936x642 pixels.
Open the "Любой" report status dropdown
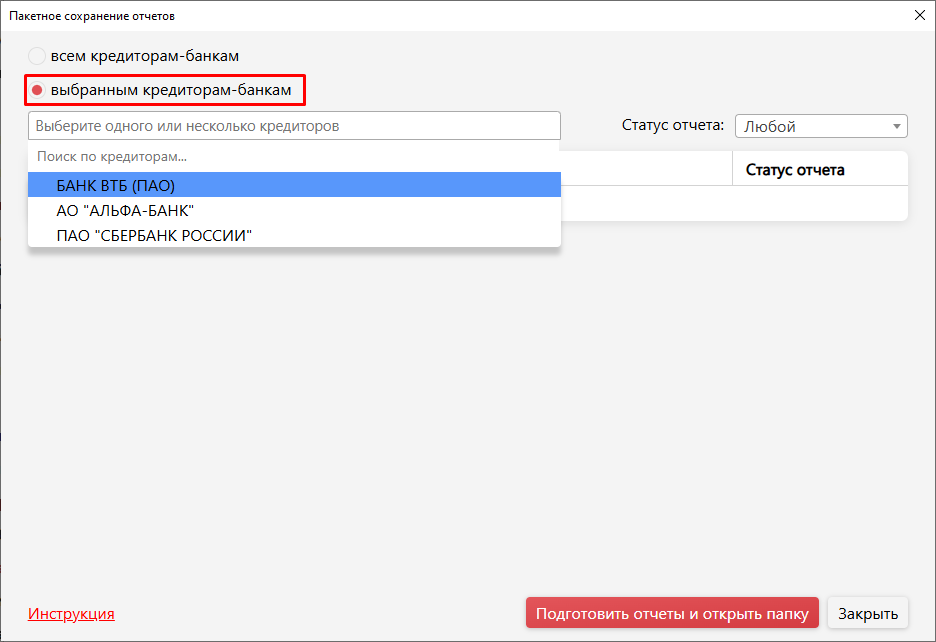pyautogui.click(x=812, y=126)
